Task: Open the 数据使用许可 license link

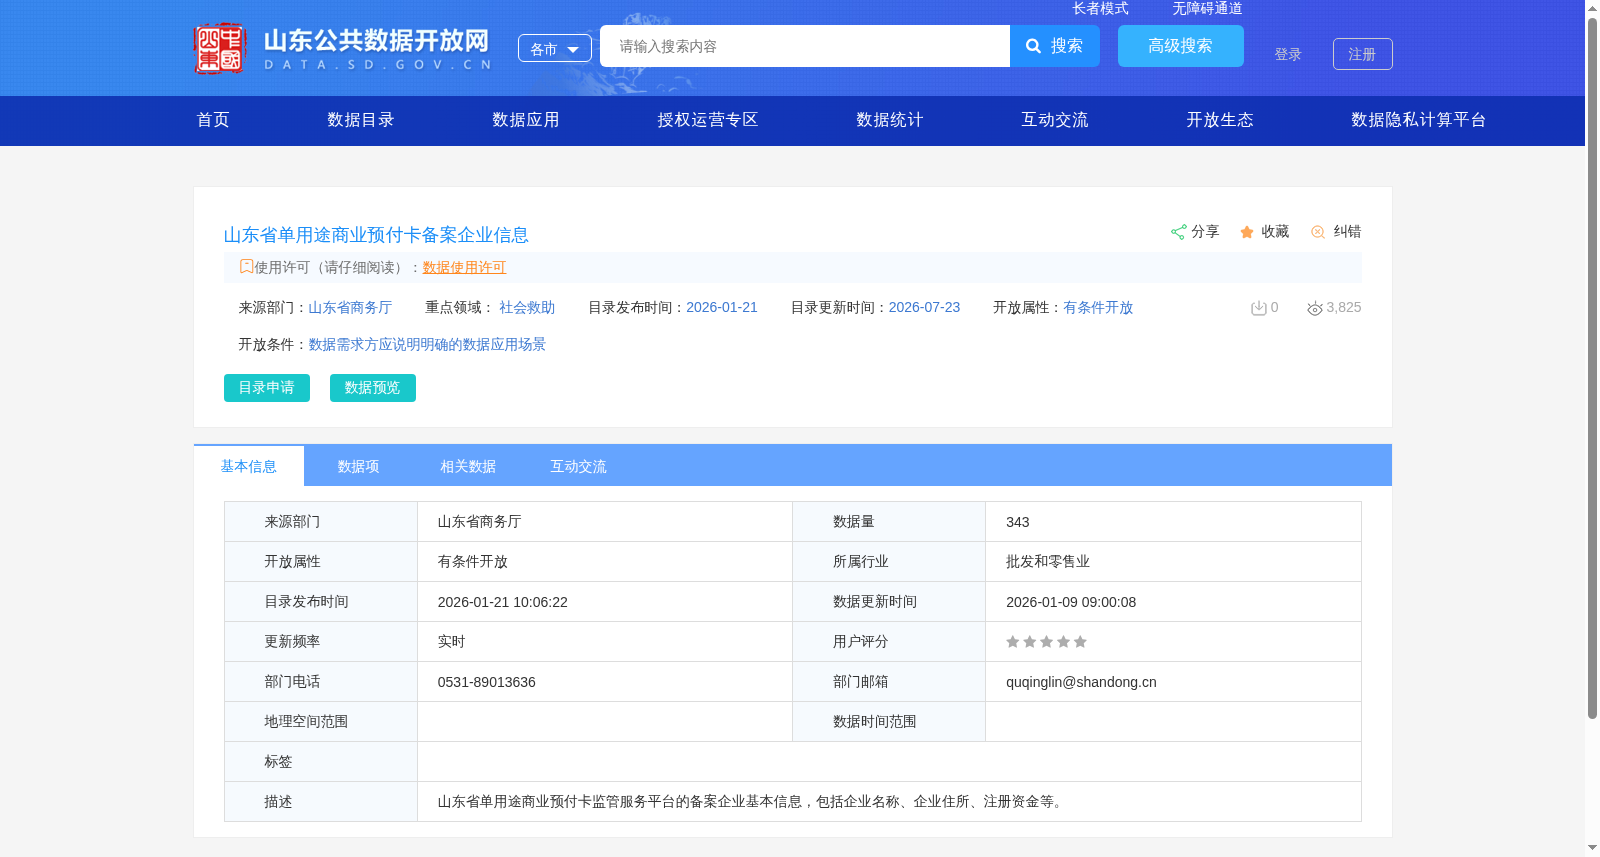Action: click(464, 267)
